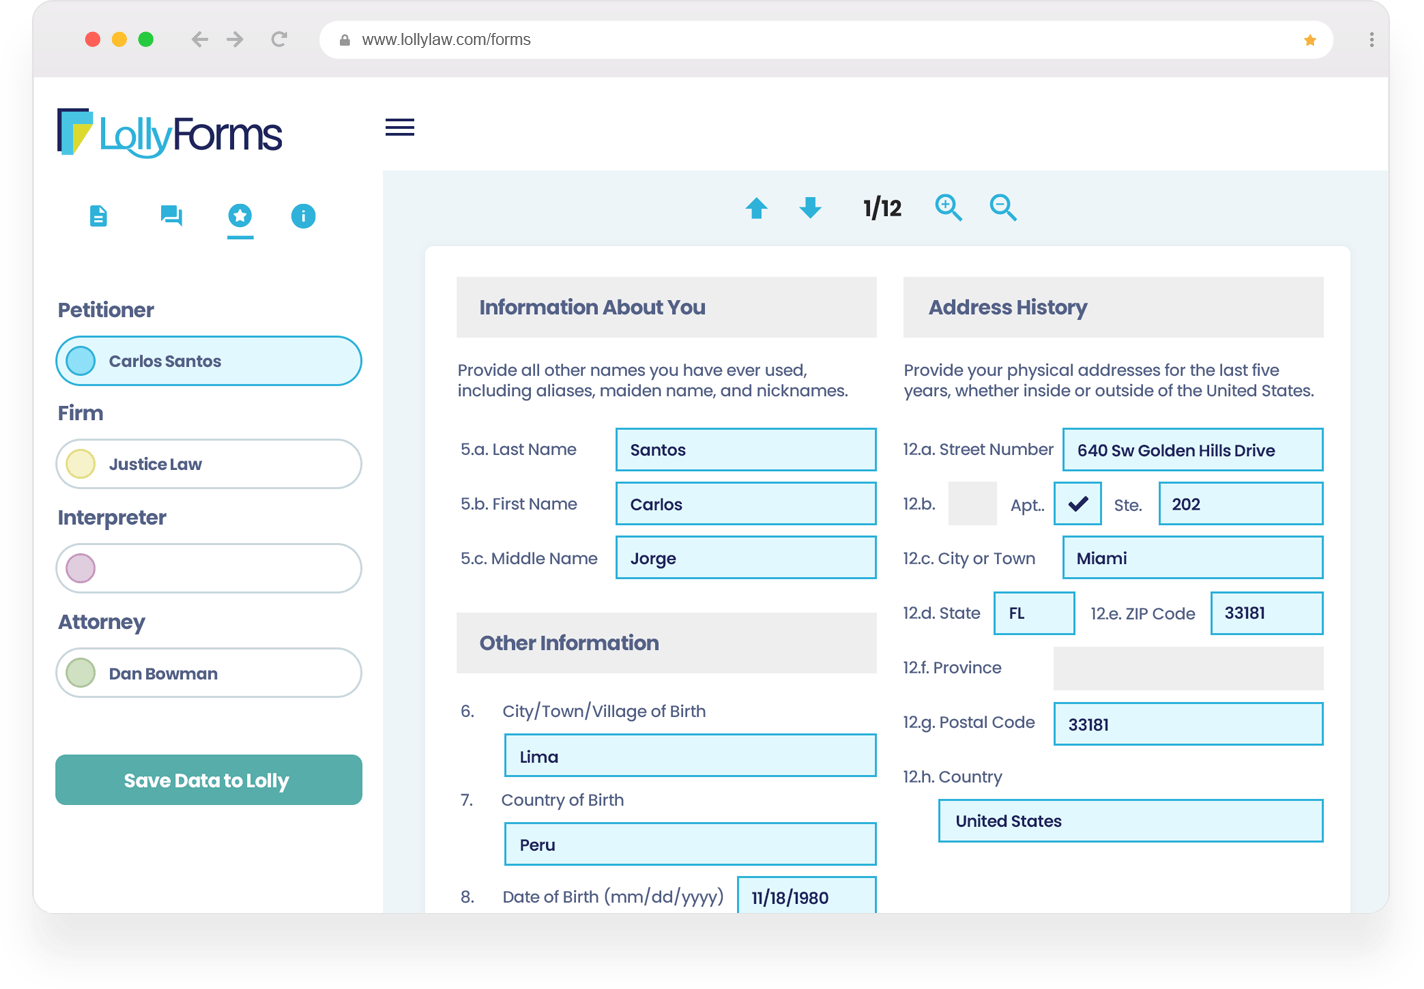Click the Country of Birth field Peru
This screenshot has width=1424, height=989.
pos(690,844)
